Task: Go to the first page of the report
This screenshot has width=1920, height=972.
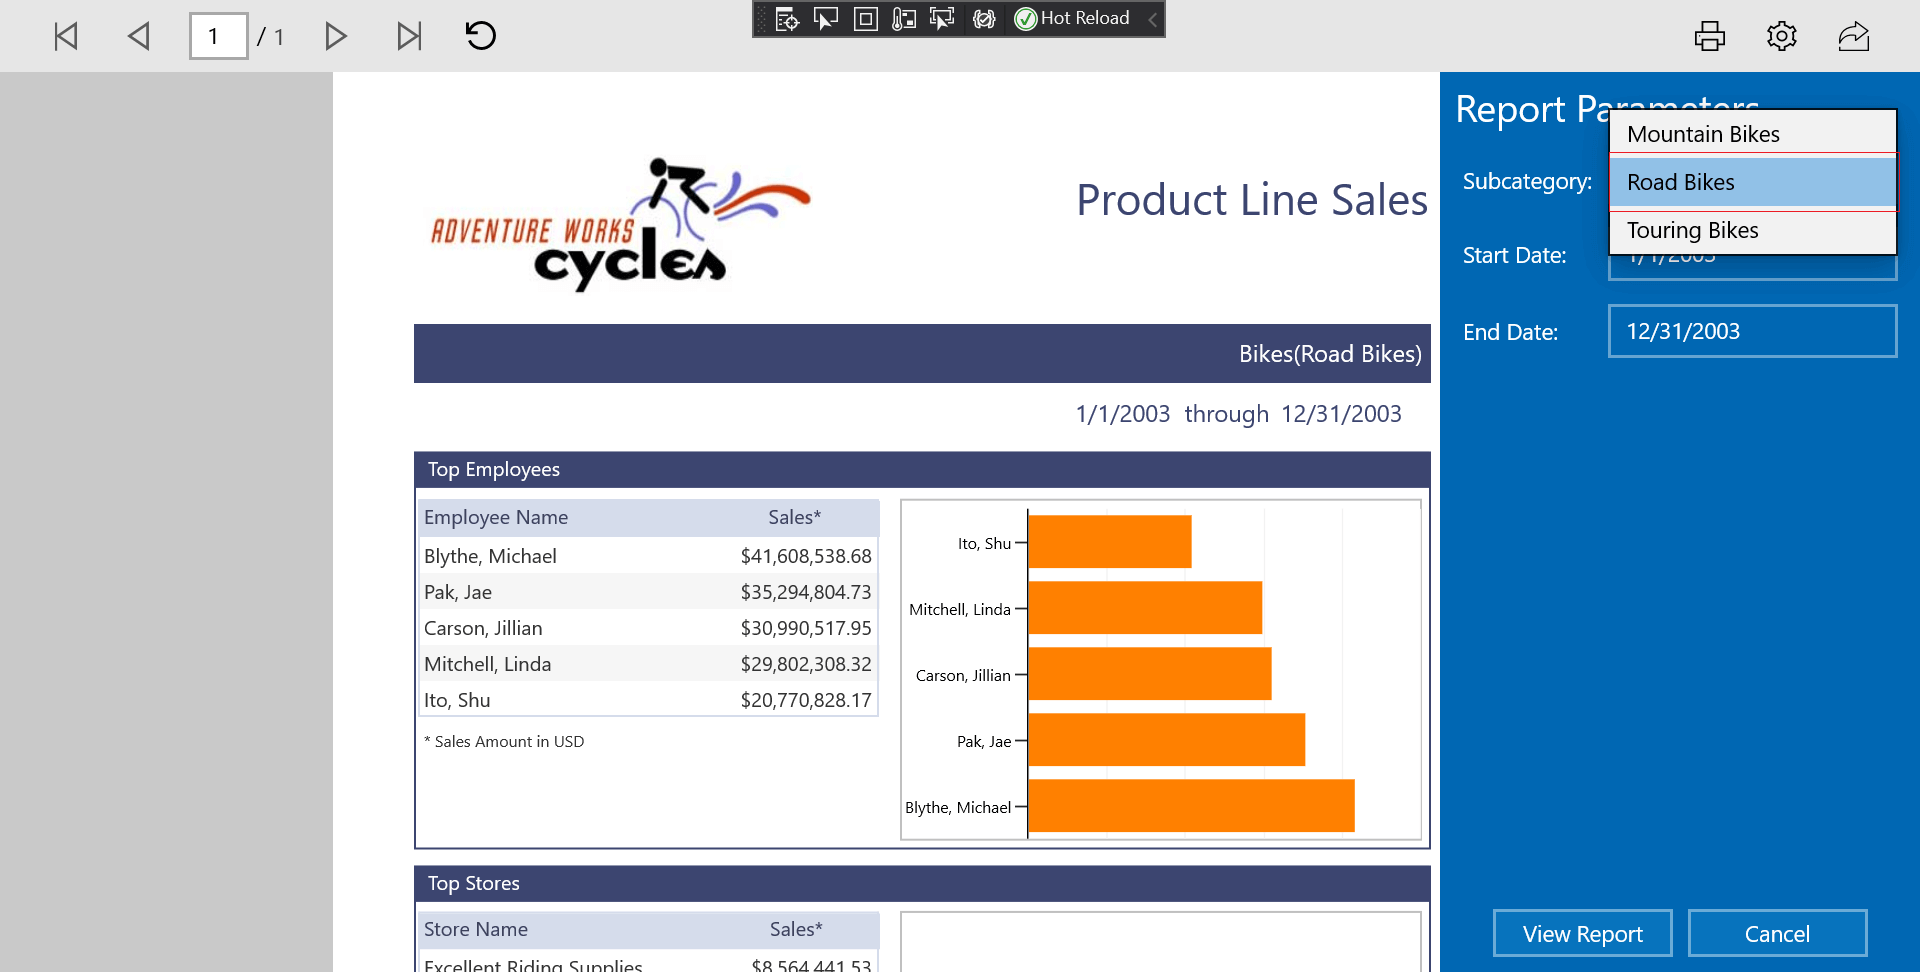Action: [x=66, y=37]
